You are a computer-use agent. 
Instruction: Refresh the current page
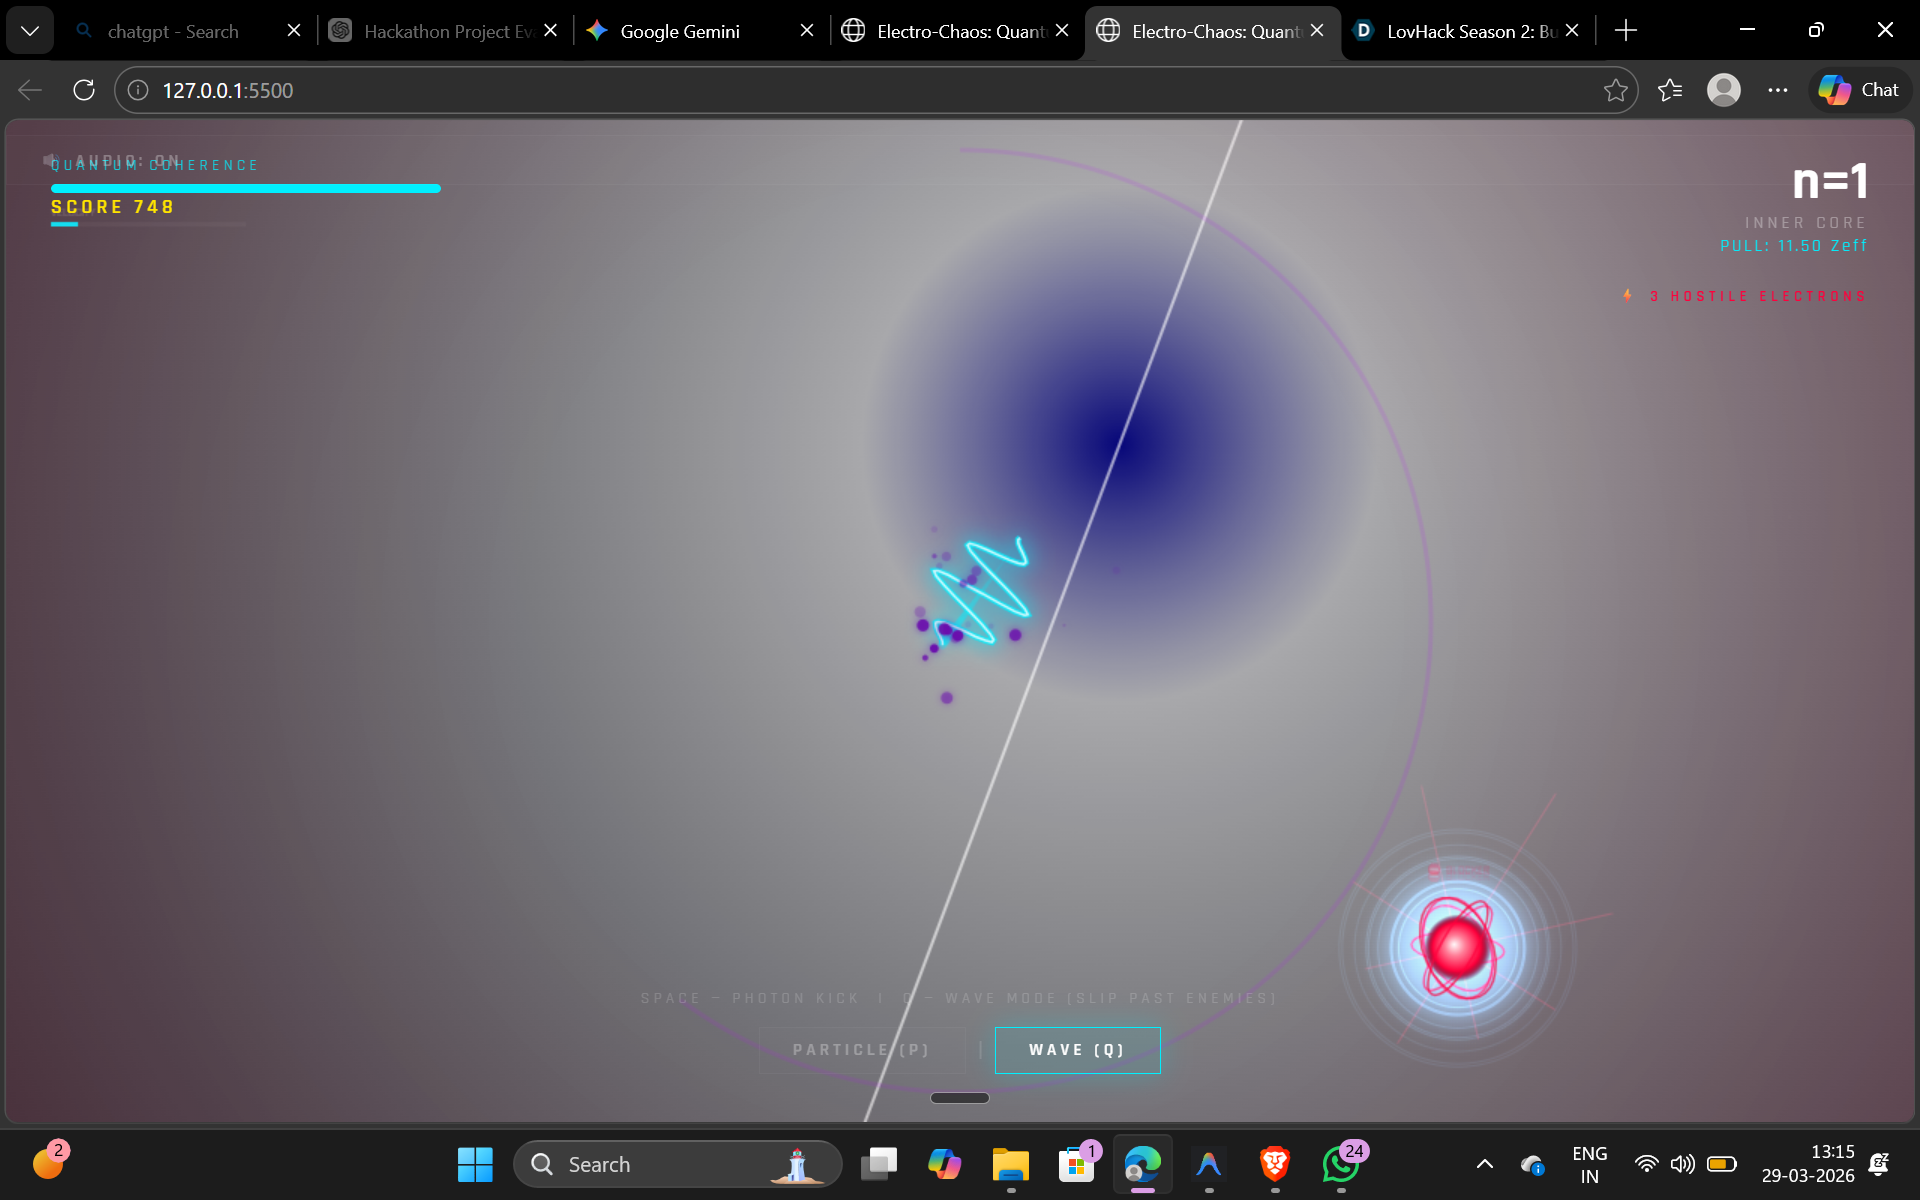coord(84,90)
